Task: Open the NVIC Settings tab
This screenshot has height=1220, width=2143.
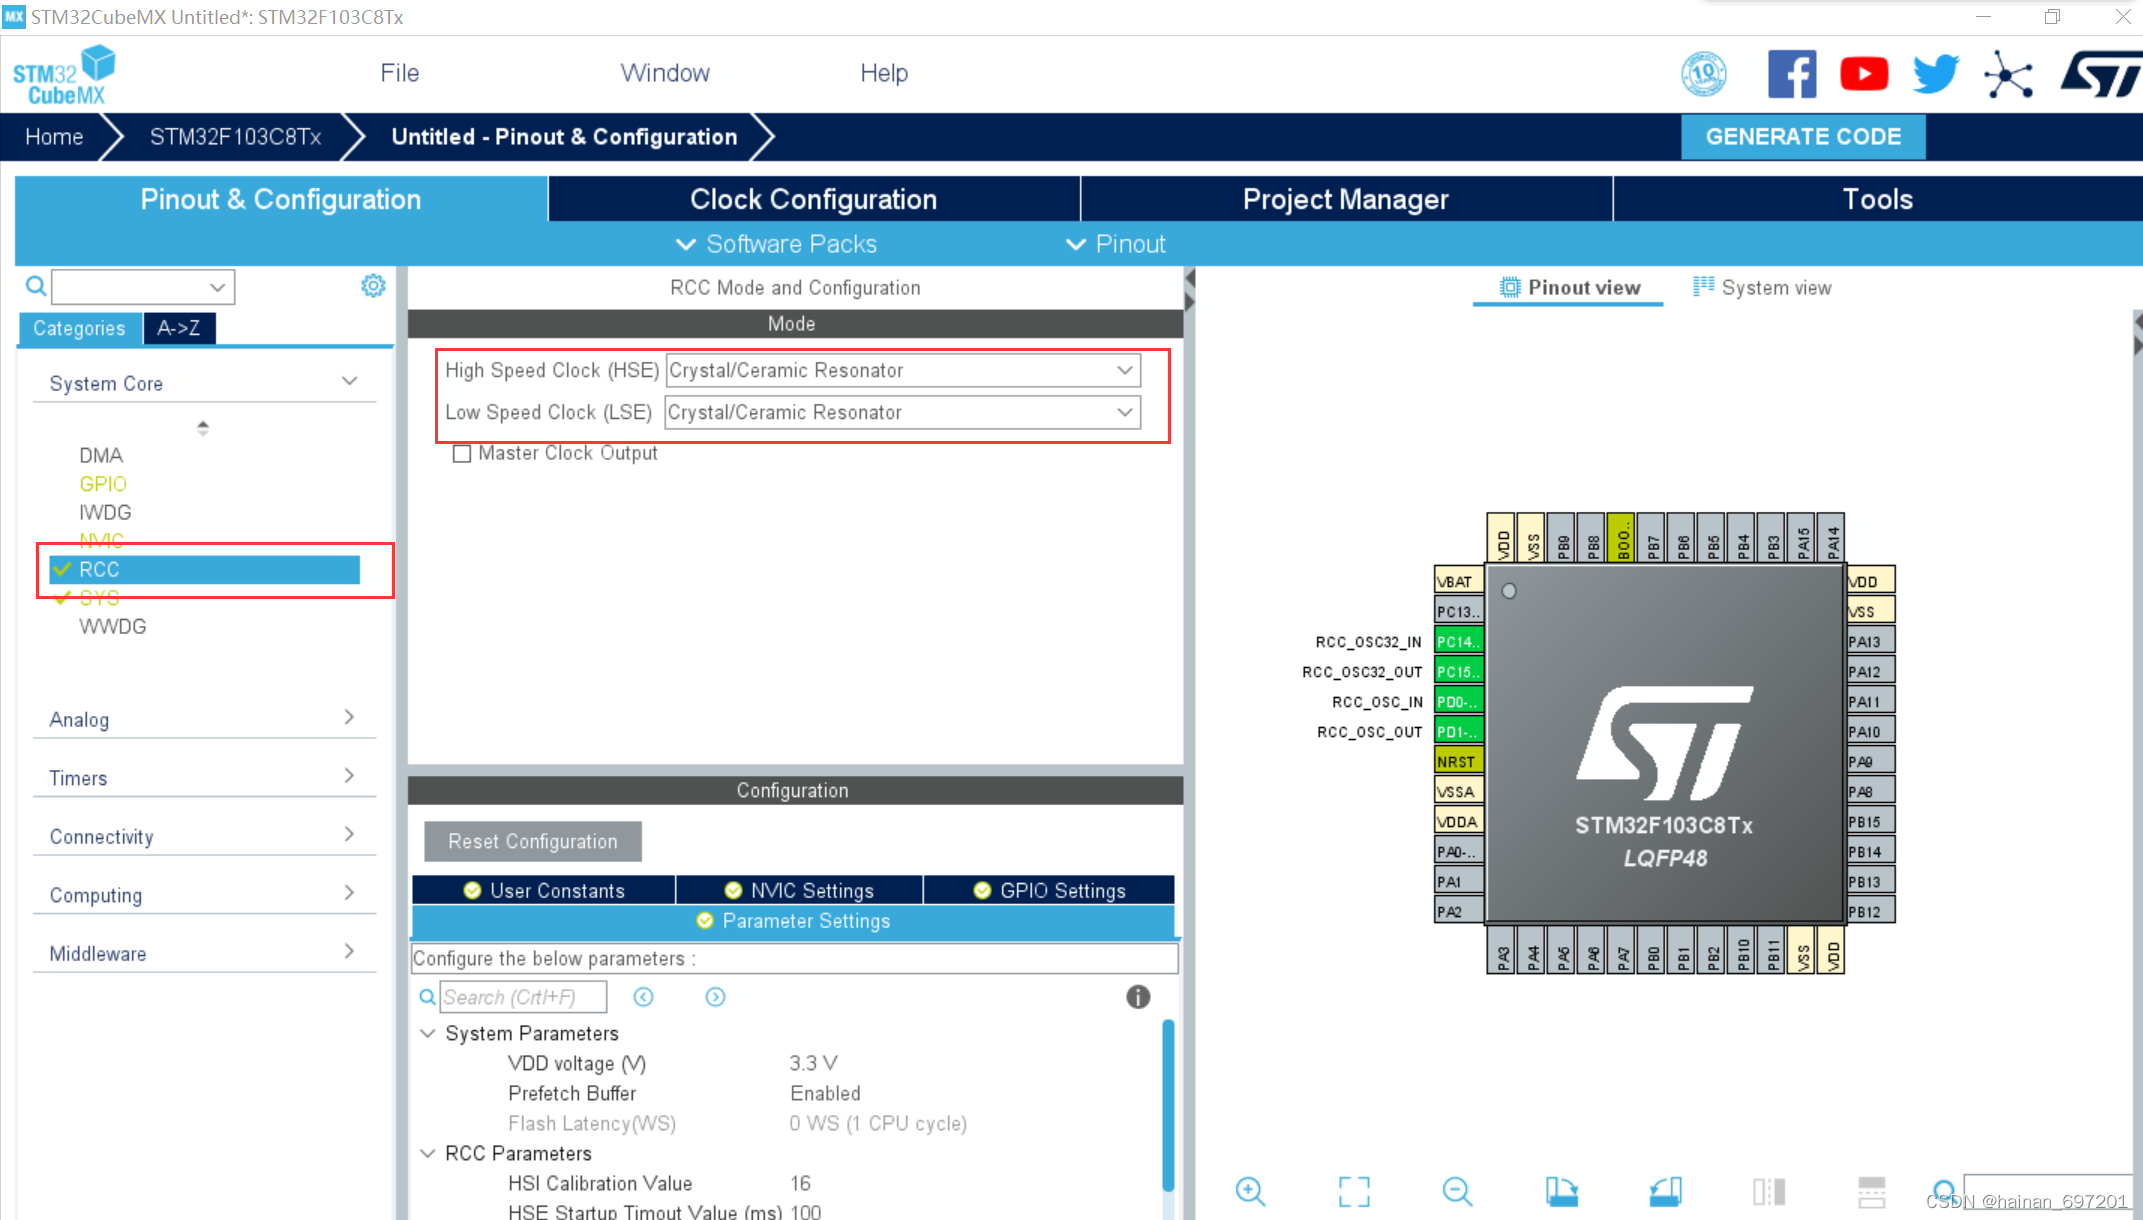Action: click(x=799, y=890)
